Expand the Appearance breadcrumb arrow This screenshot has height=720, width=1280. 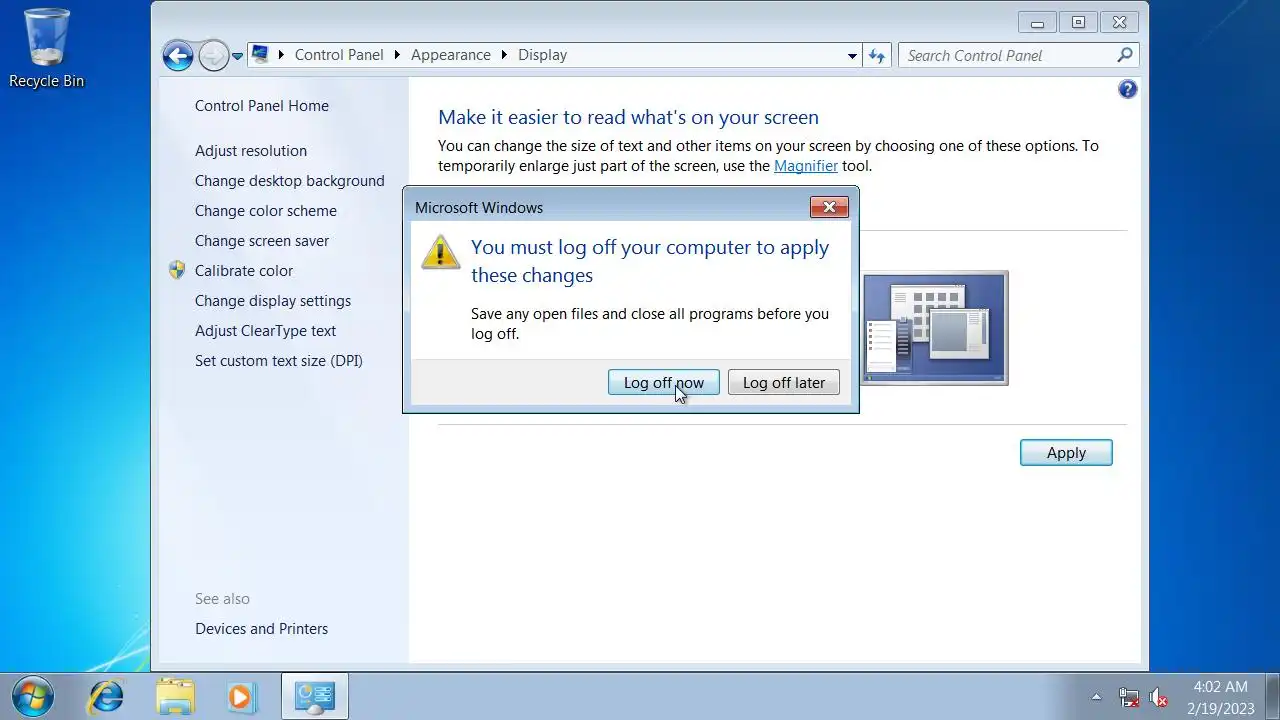click(x=504, y=55)
